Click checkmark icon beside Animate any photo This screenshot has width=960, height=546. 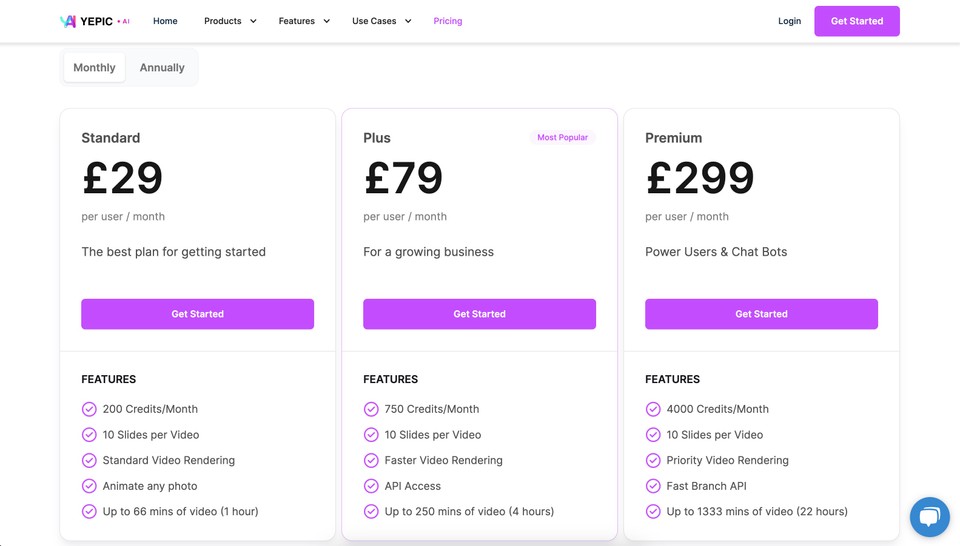pyautogui.click(x=89, y=486)
